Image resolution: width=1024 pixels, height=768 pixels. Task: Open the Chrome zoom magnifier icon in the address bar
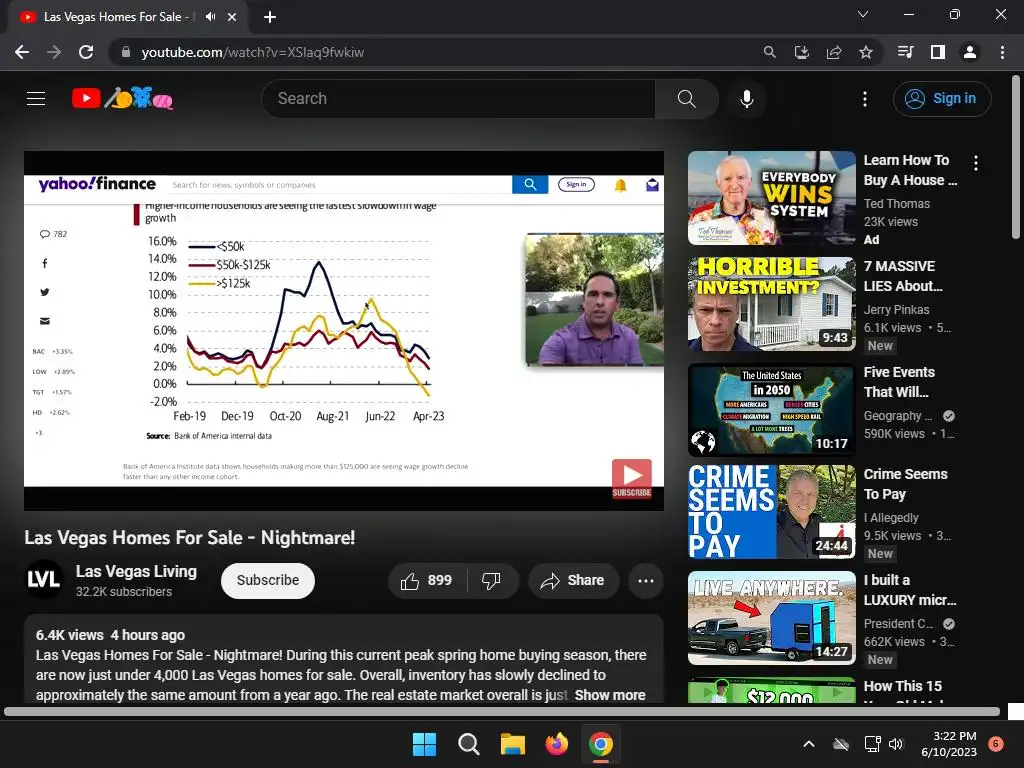769,52
